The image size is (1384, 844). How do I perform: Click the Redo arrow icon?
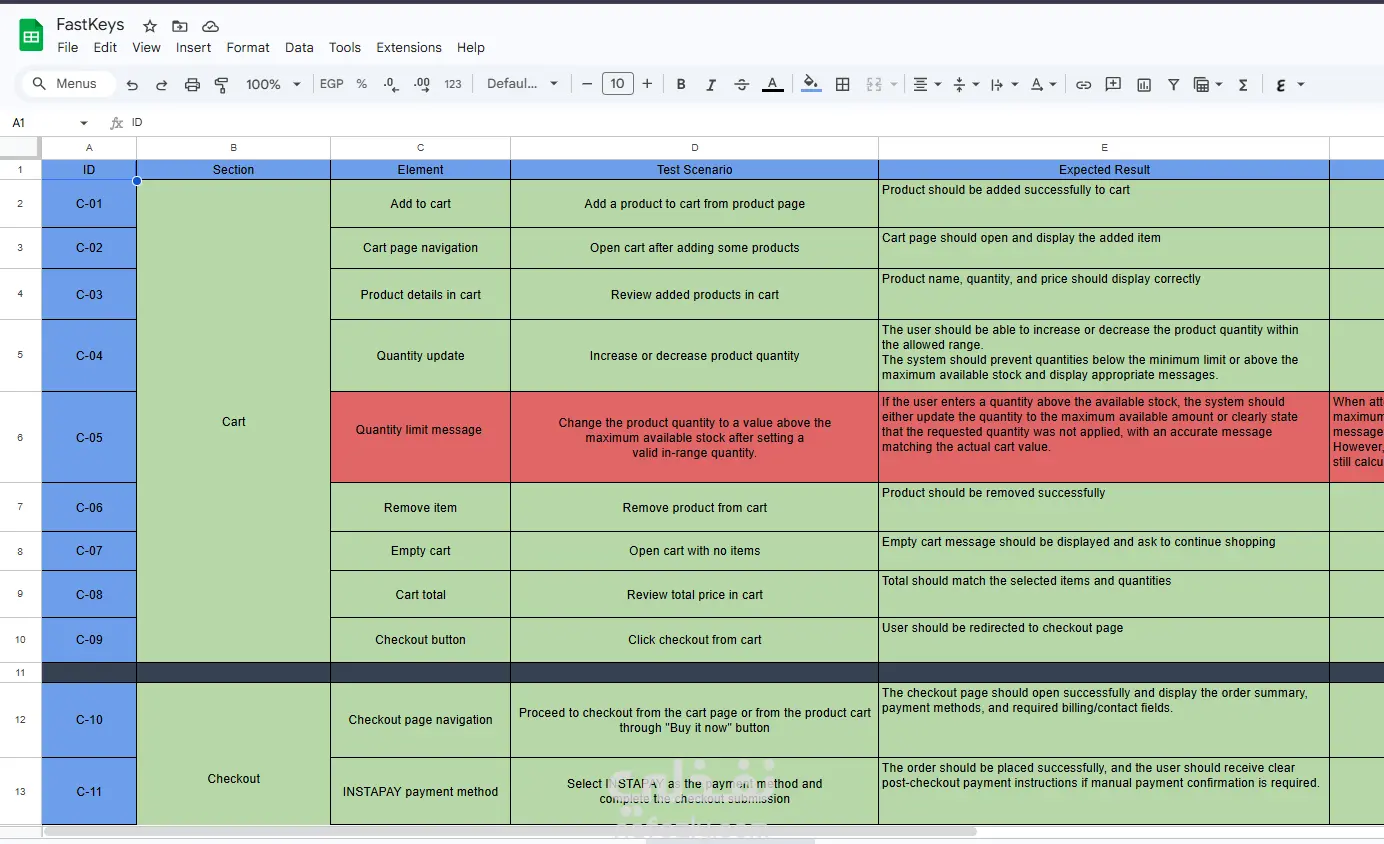tap(162, 85)
